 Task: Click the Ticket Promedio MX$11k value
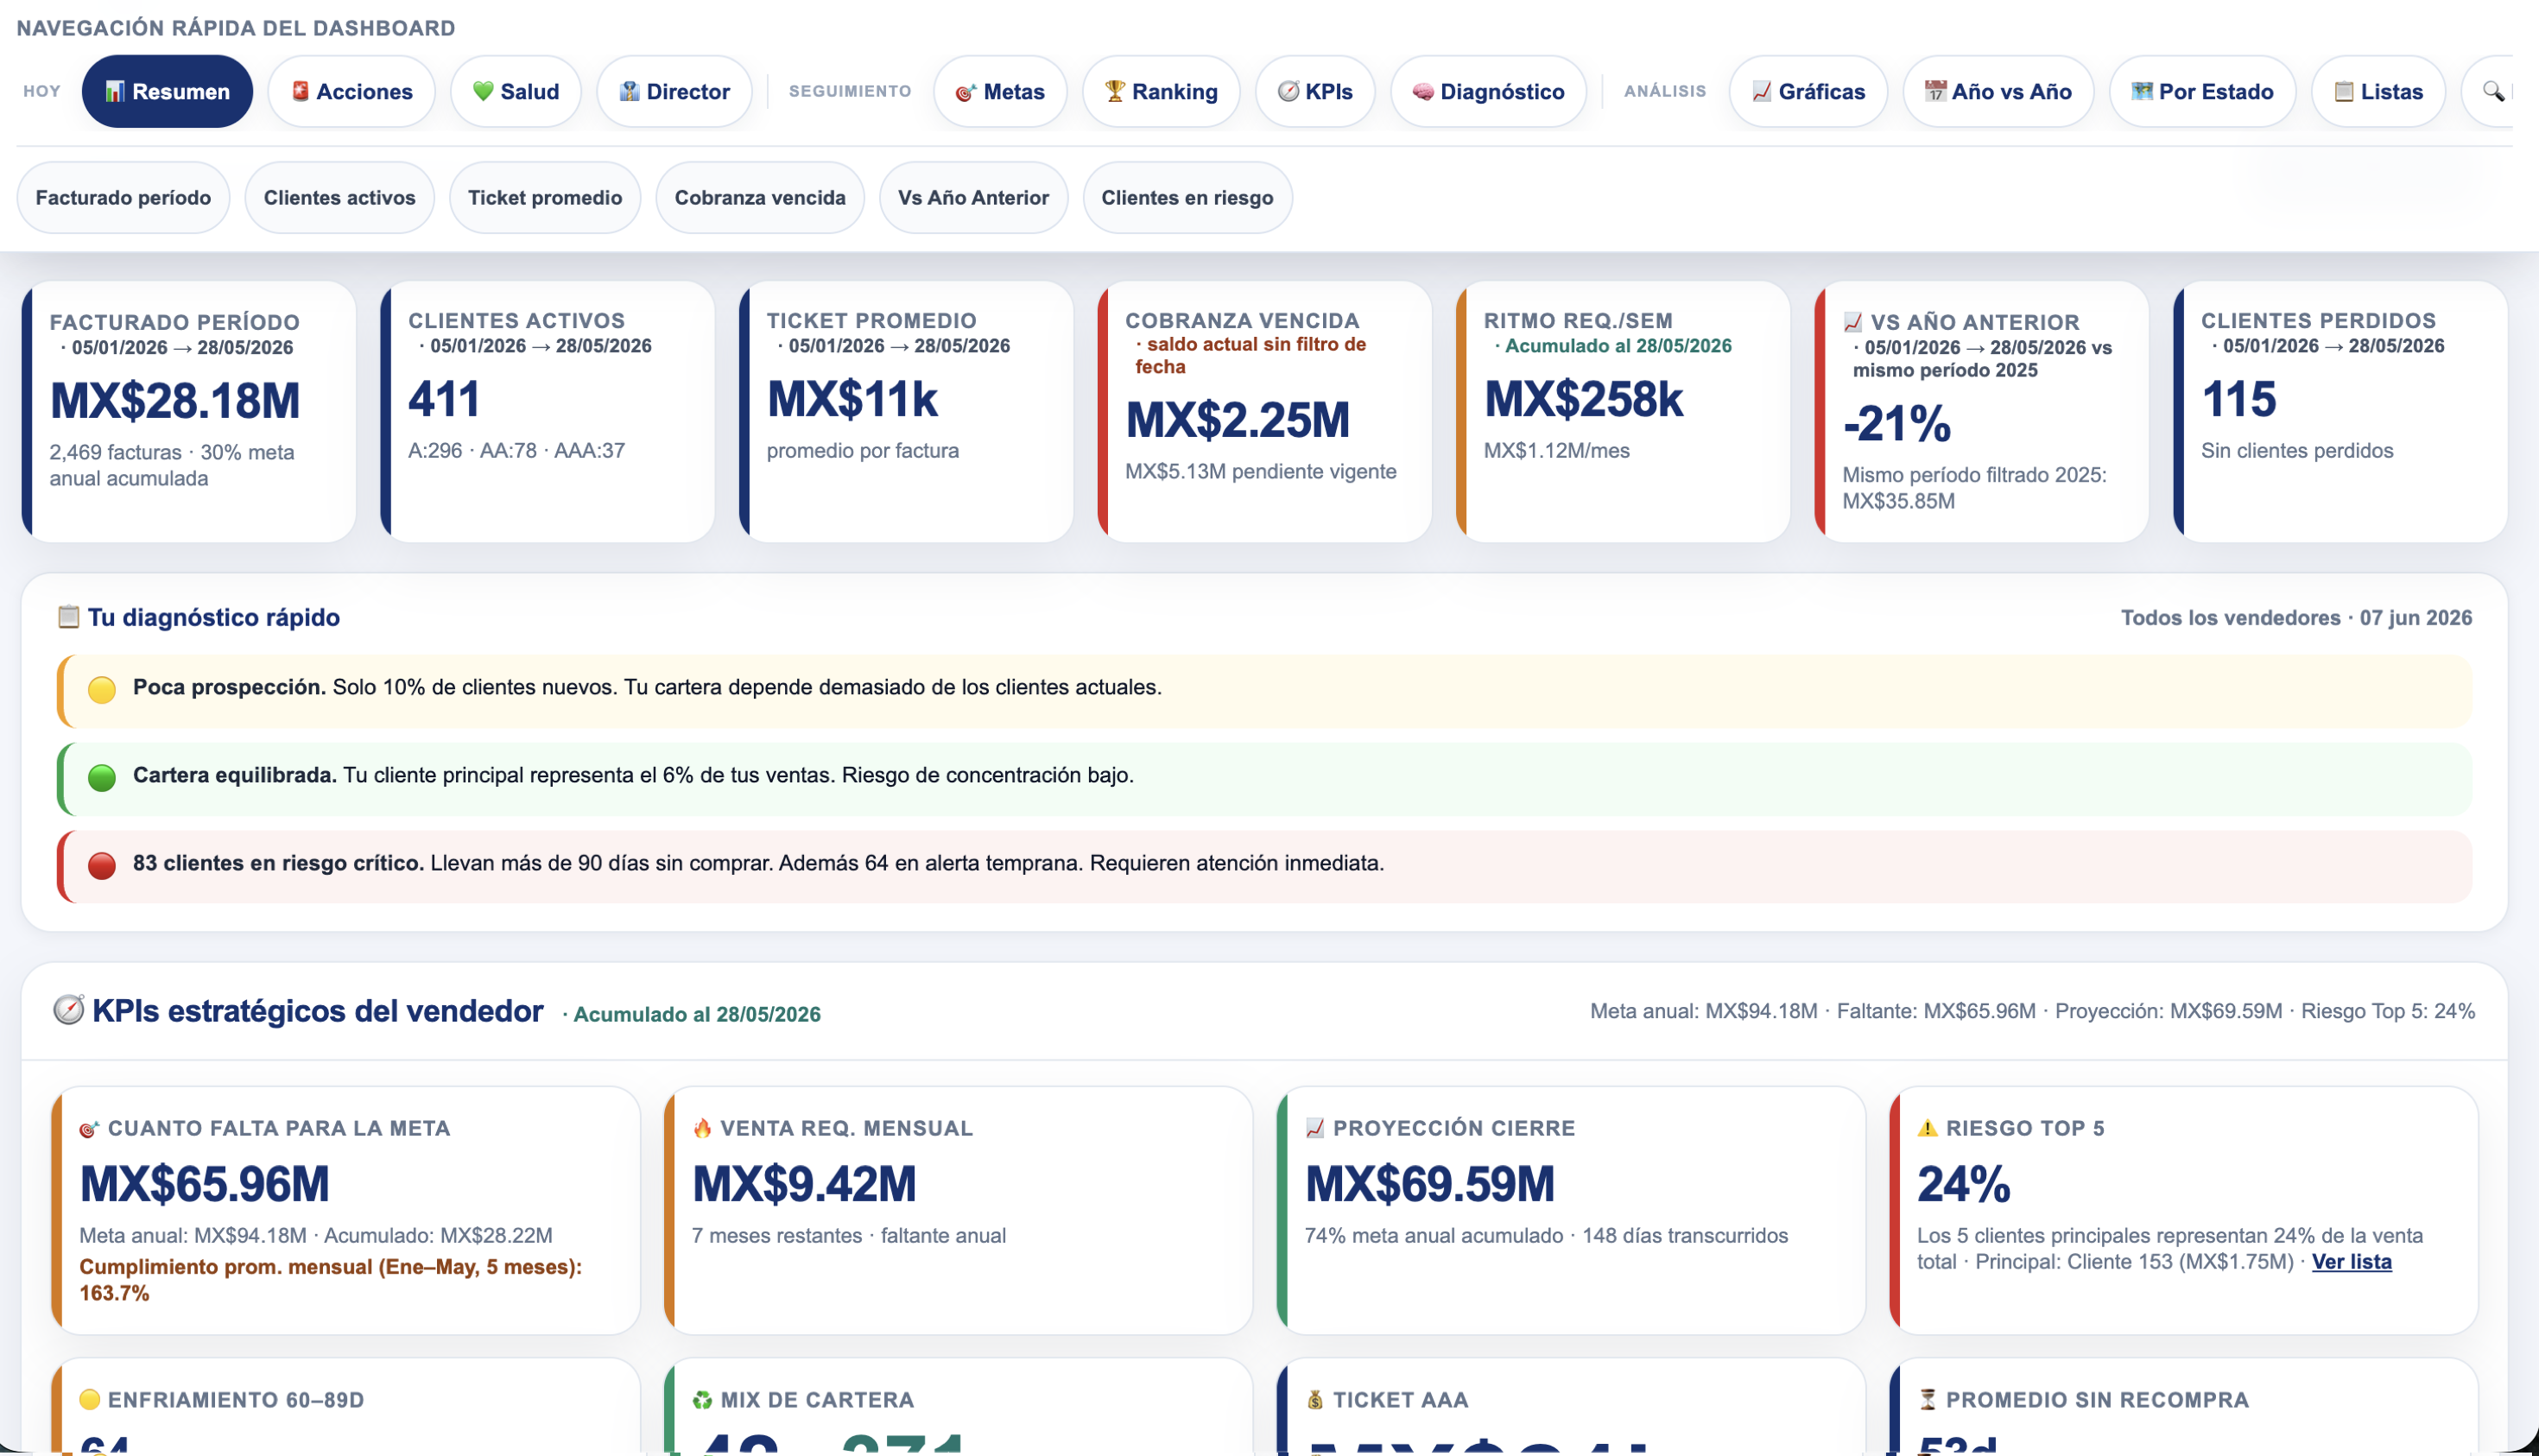tap(852, 399)
